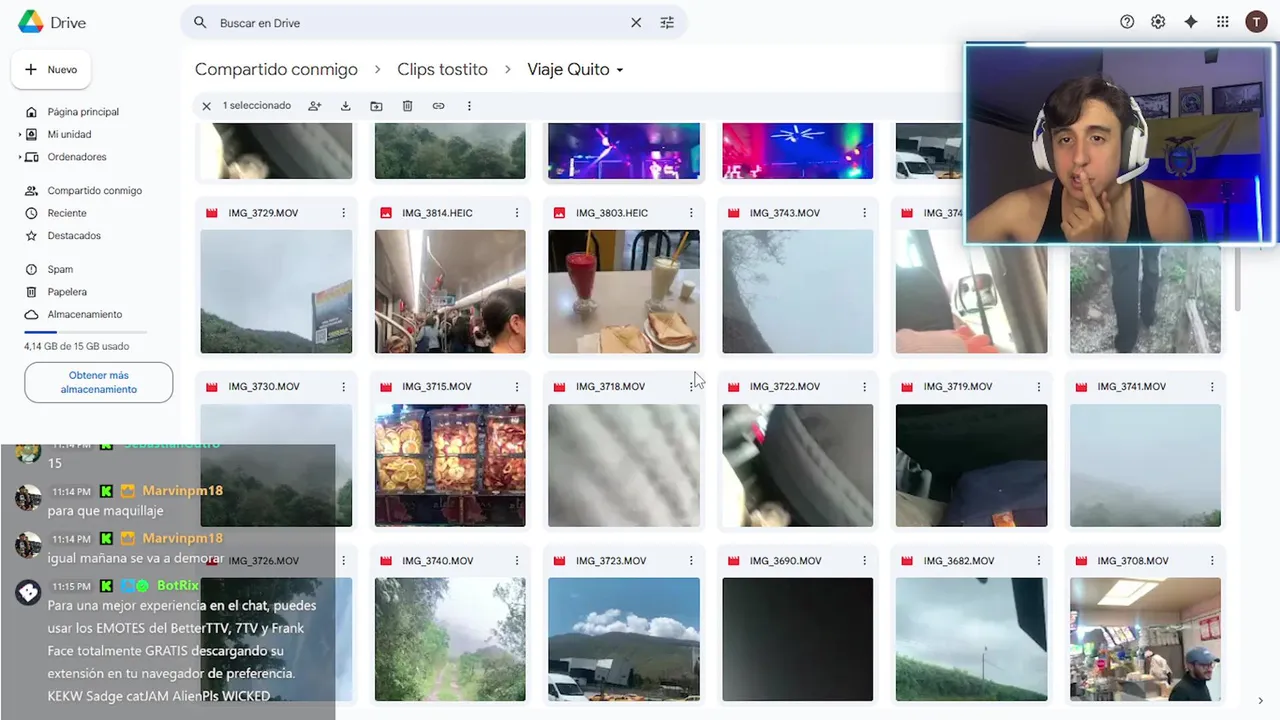Share the selected file
The image size is (1280, 720).
click(315, 106)
